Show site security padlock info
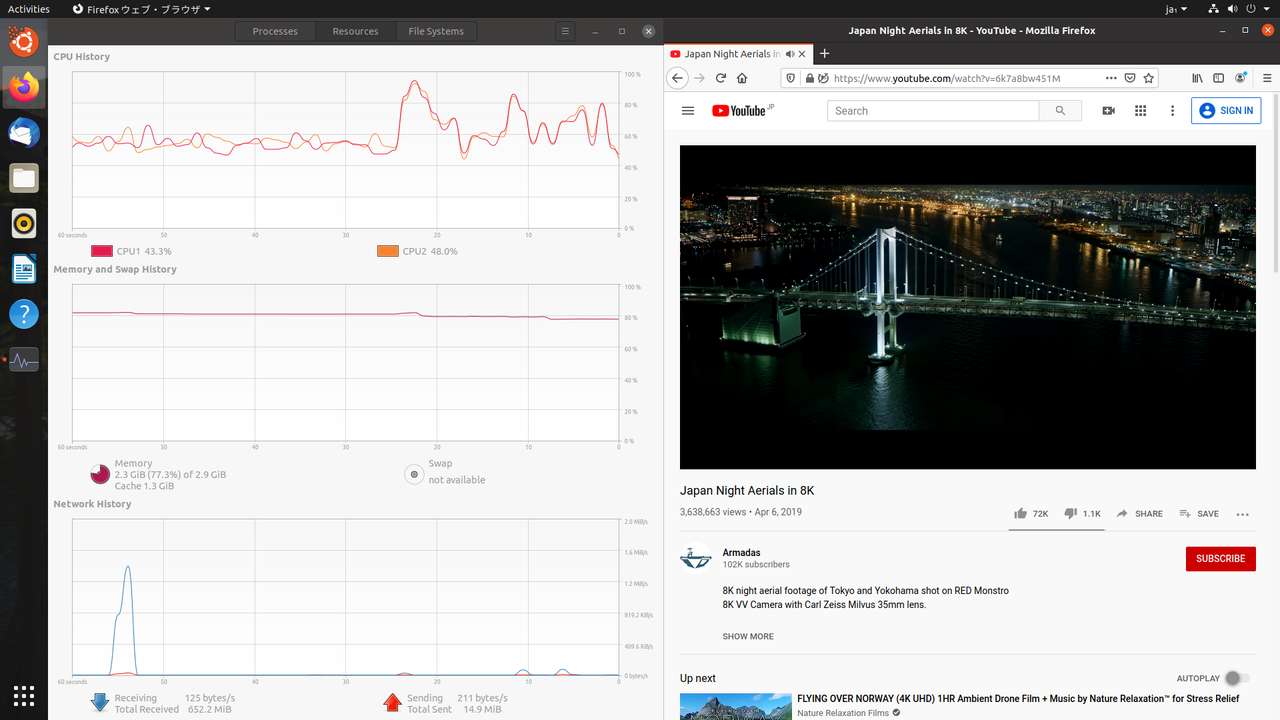This screenshot has width=1280, height=720. [x=808, y=78]
